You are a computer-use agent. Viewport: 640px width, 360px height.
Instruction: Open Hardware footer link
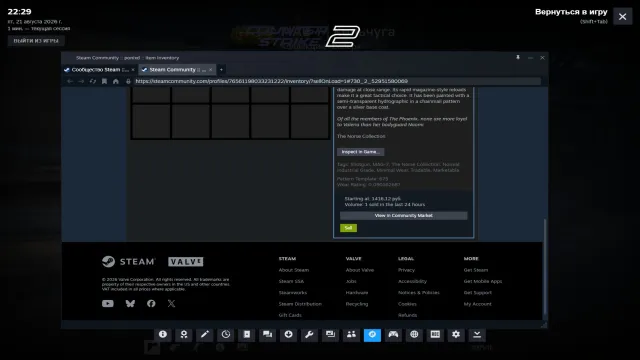tap(357, 293)
